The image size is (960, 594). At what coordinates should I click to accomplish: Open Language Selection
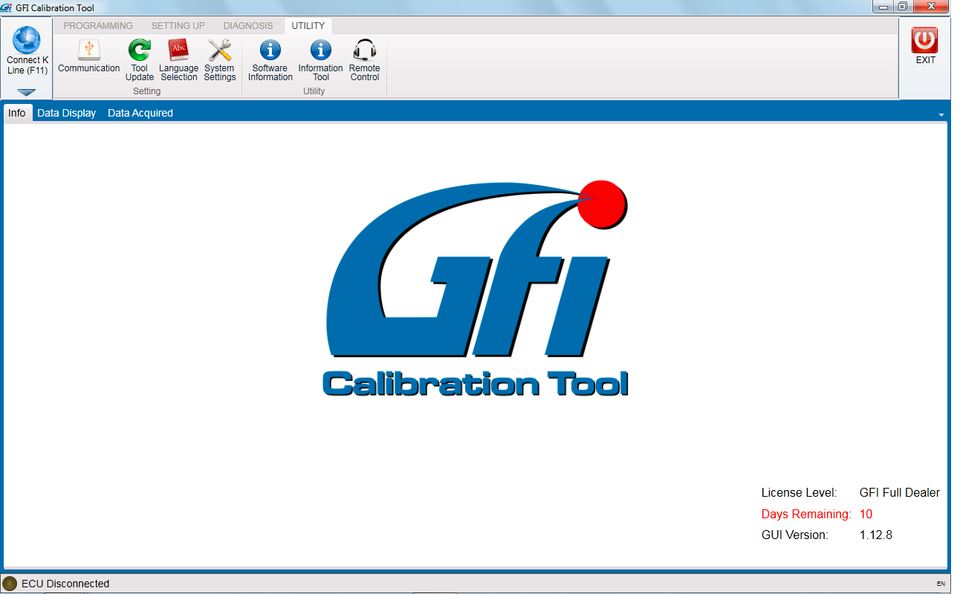pyautogui.click(x=179, y=57)
